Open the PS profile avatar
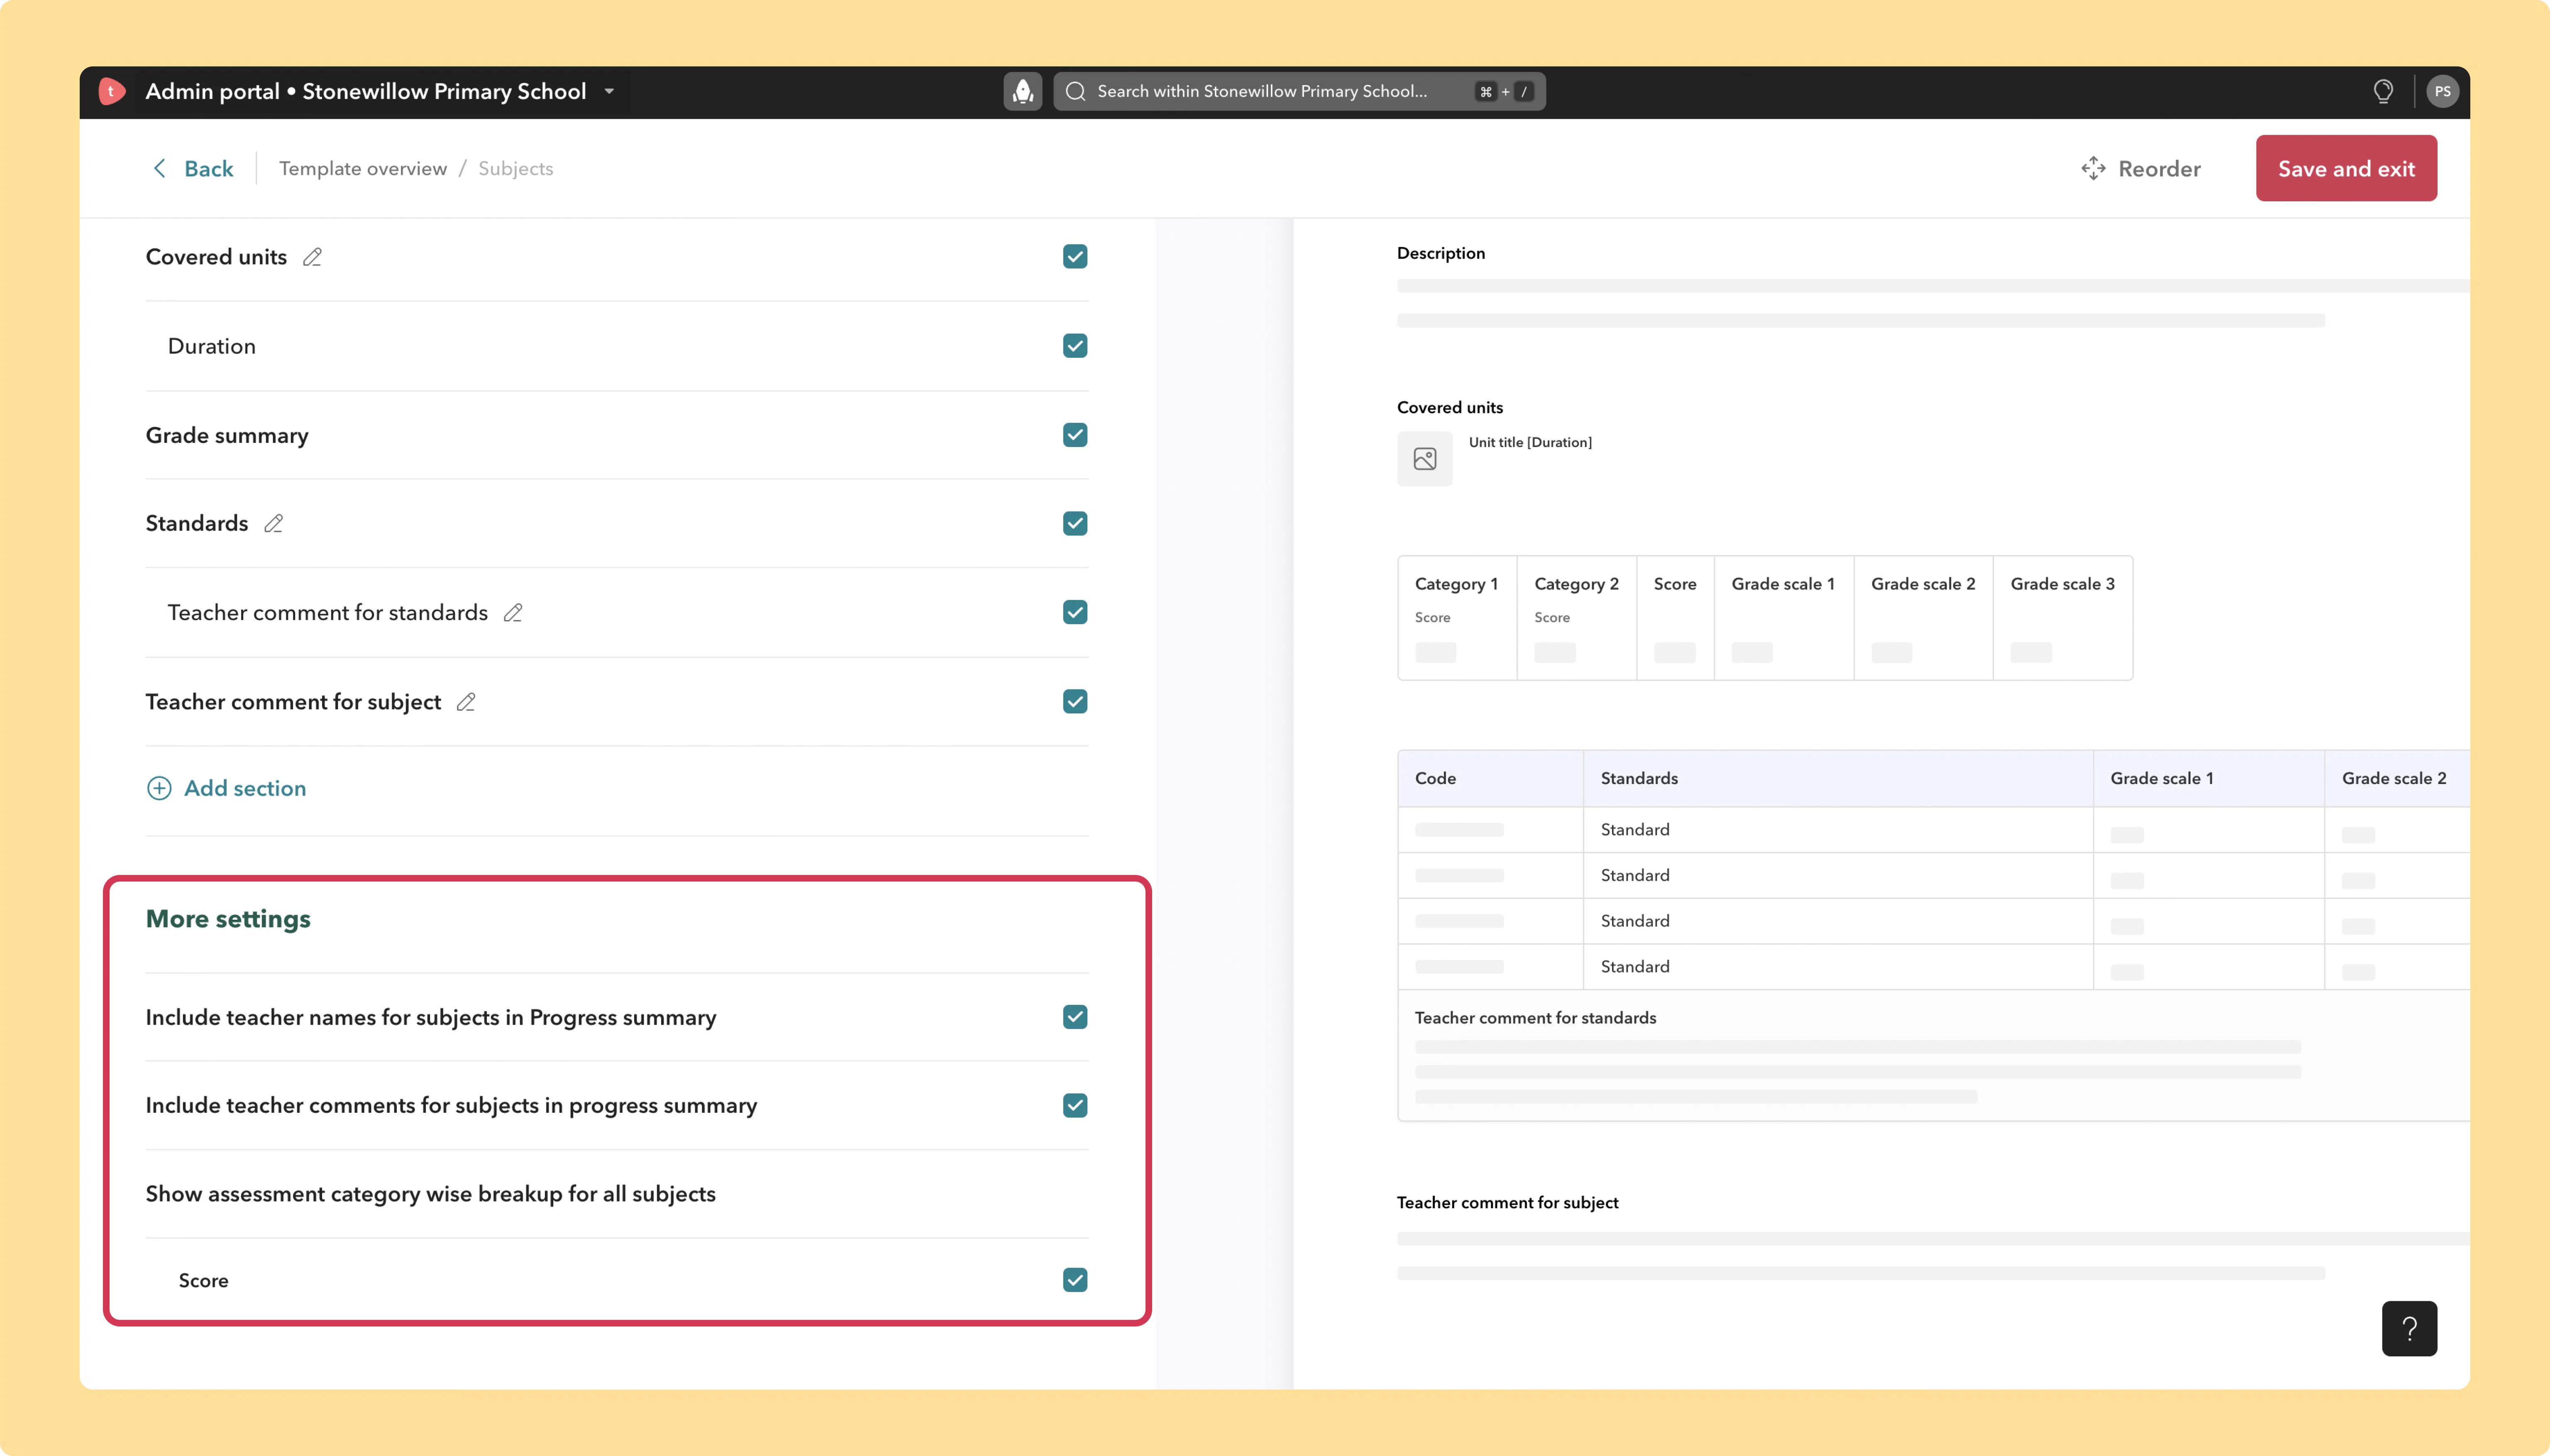 2442,91
